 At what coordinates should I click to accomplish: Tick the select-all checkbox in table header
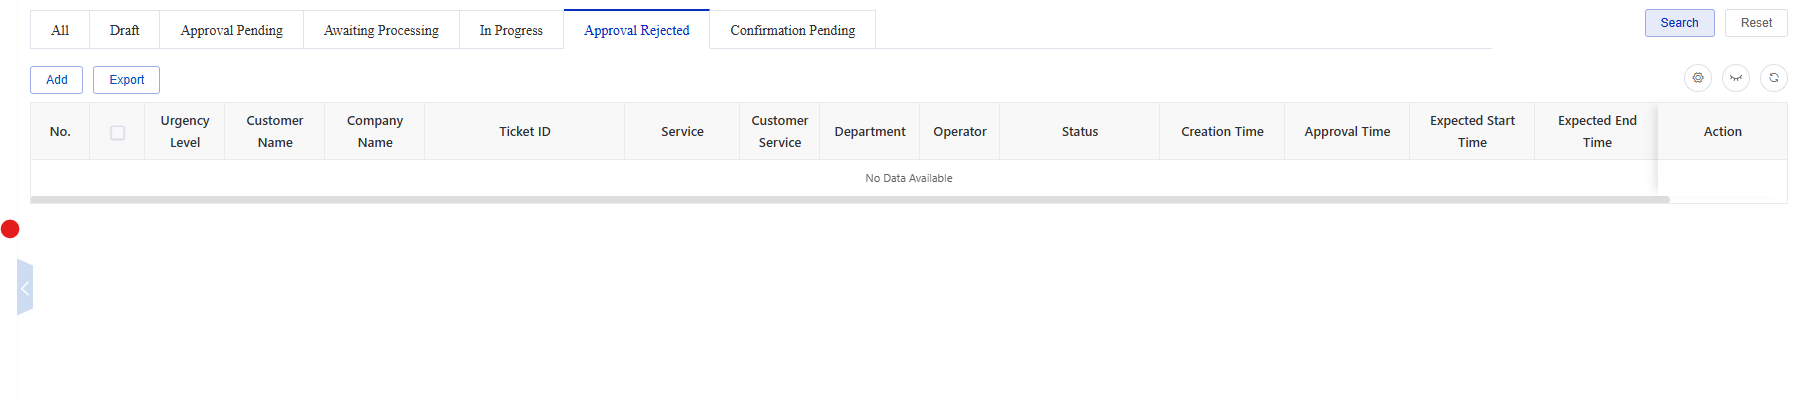[x=117, y=132]
